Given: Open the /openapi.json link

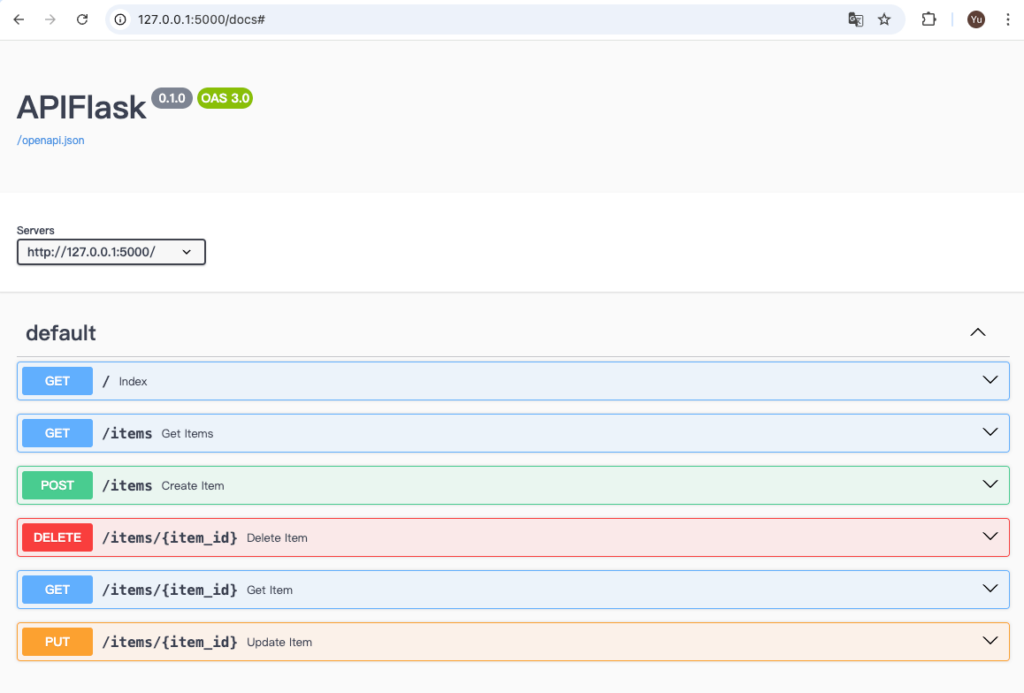Looking at the screenshot, I should pos(51,140).
